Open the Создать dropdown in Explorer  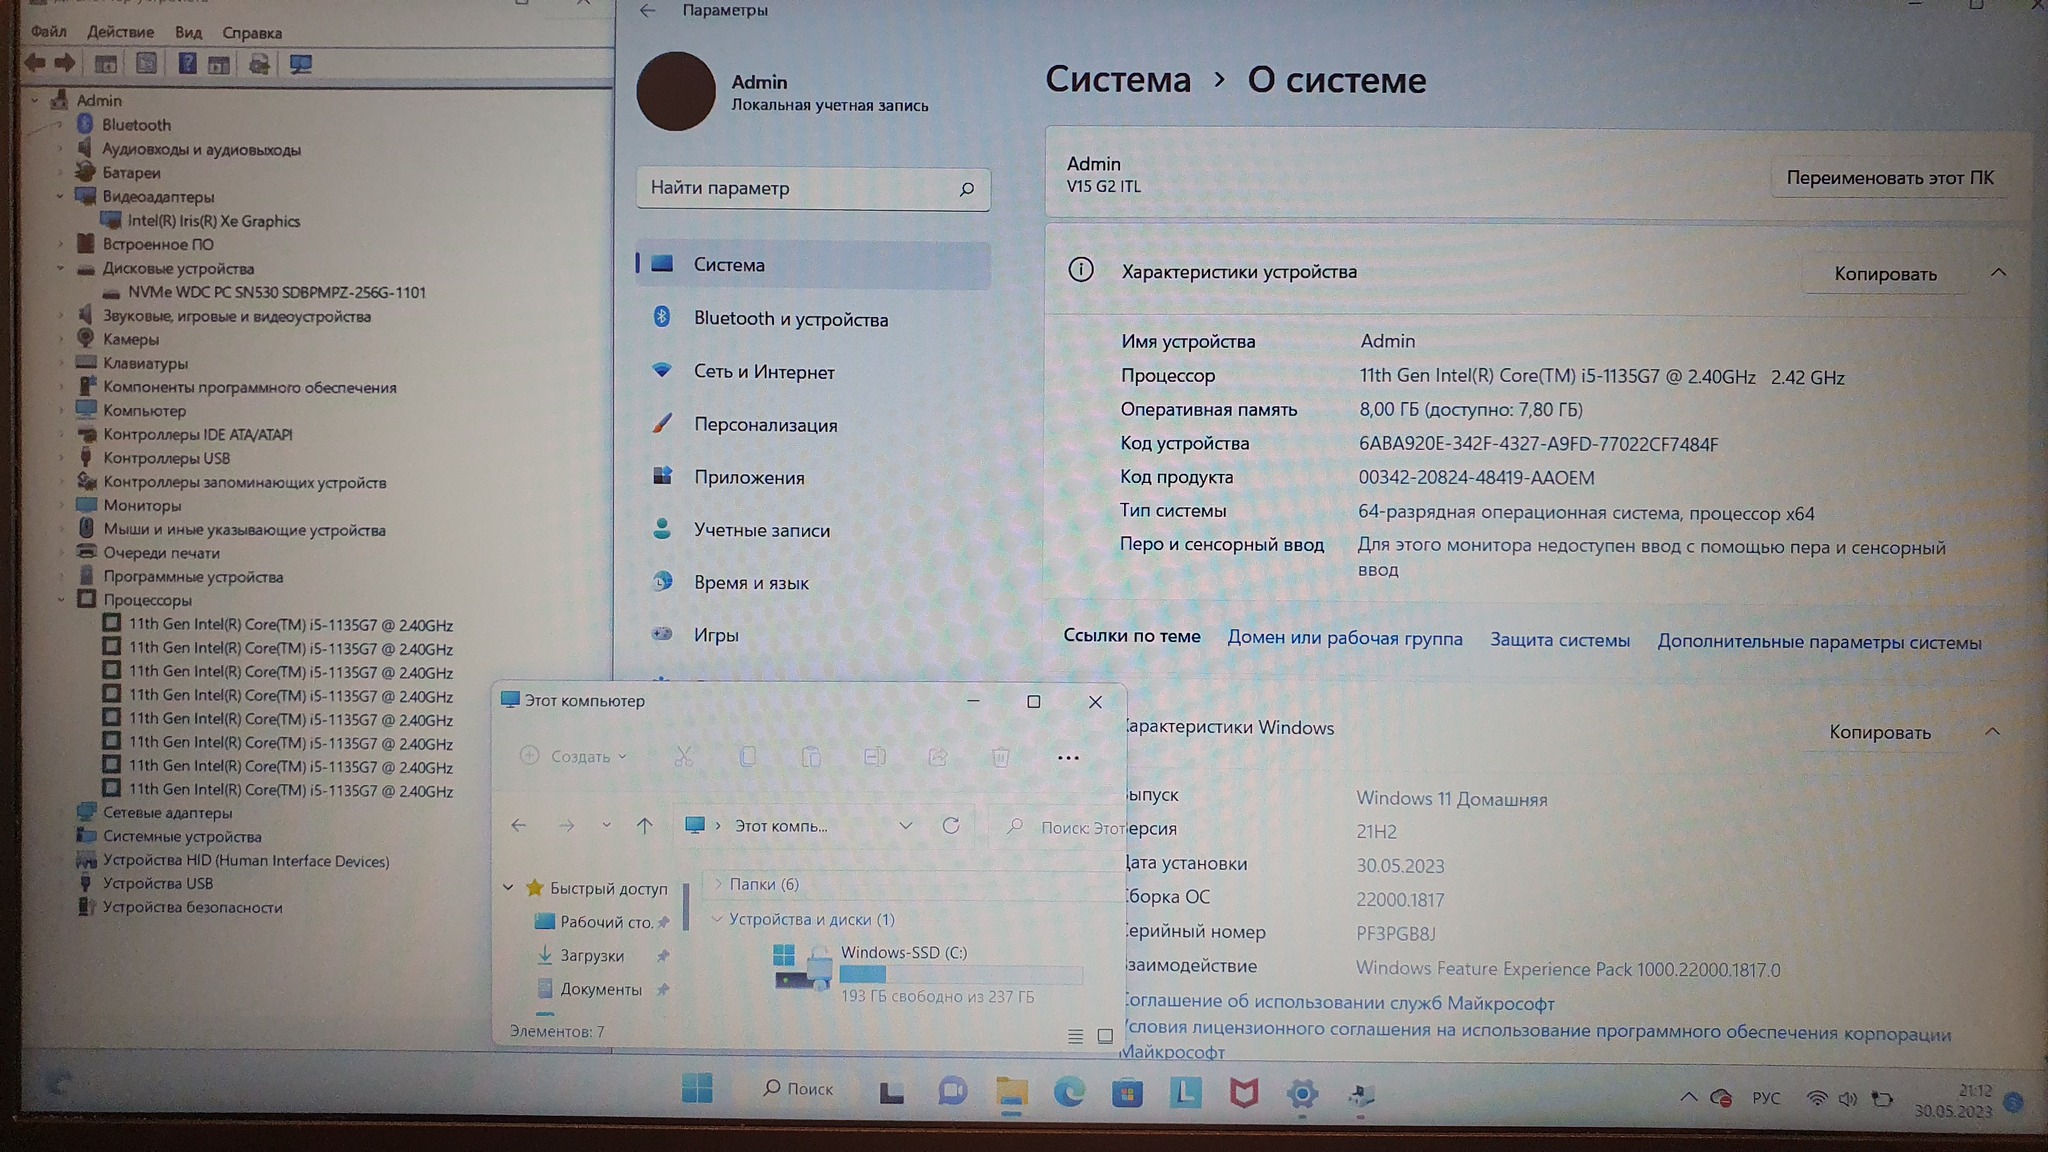[576, 757]
